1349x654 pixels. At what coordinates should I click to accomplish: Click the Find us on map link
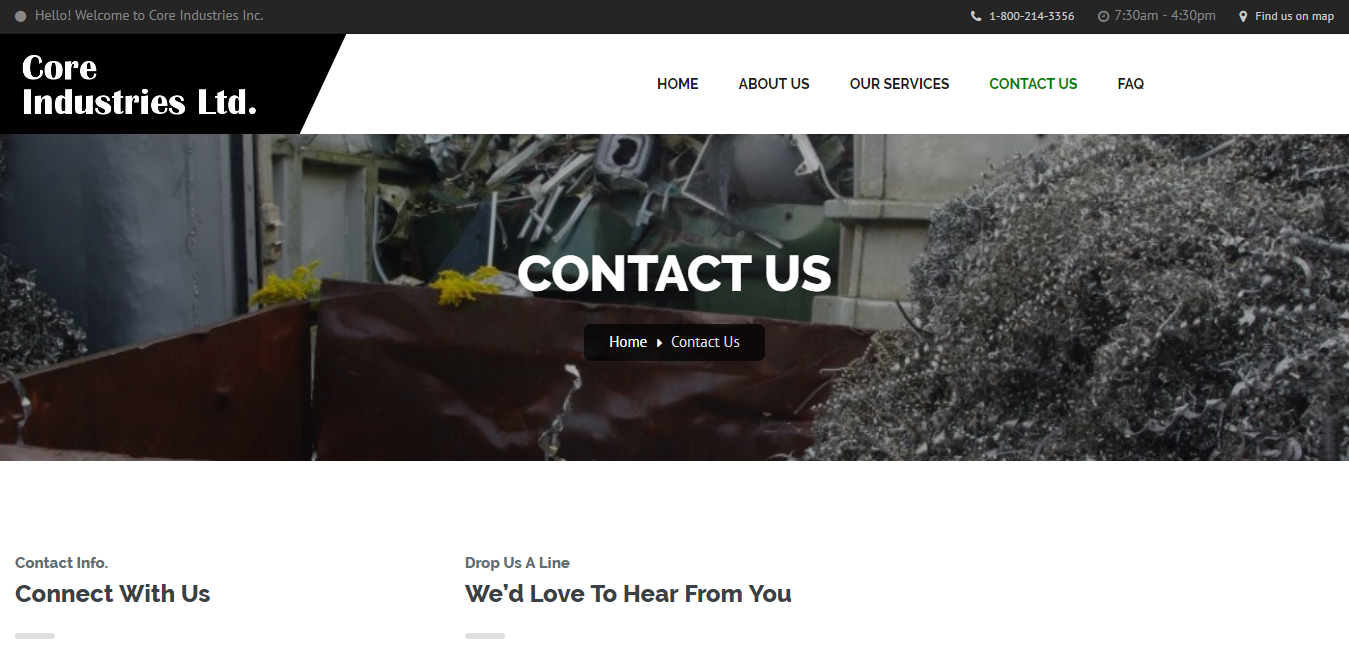click(1294, 16)
